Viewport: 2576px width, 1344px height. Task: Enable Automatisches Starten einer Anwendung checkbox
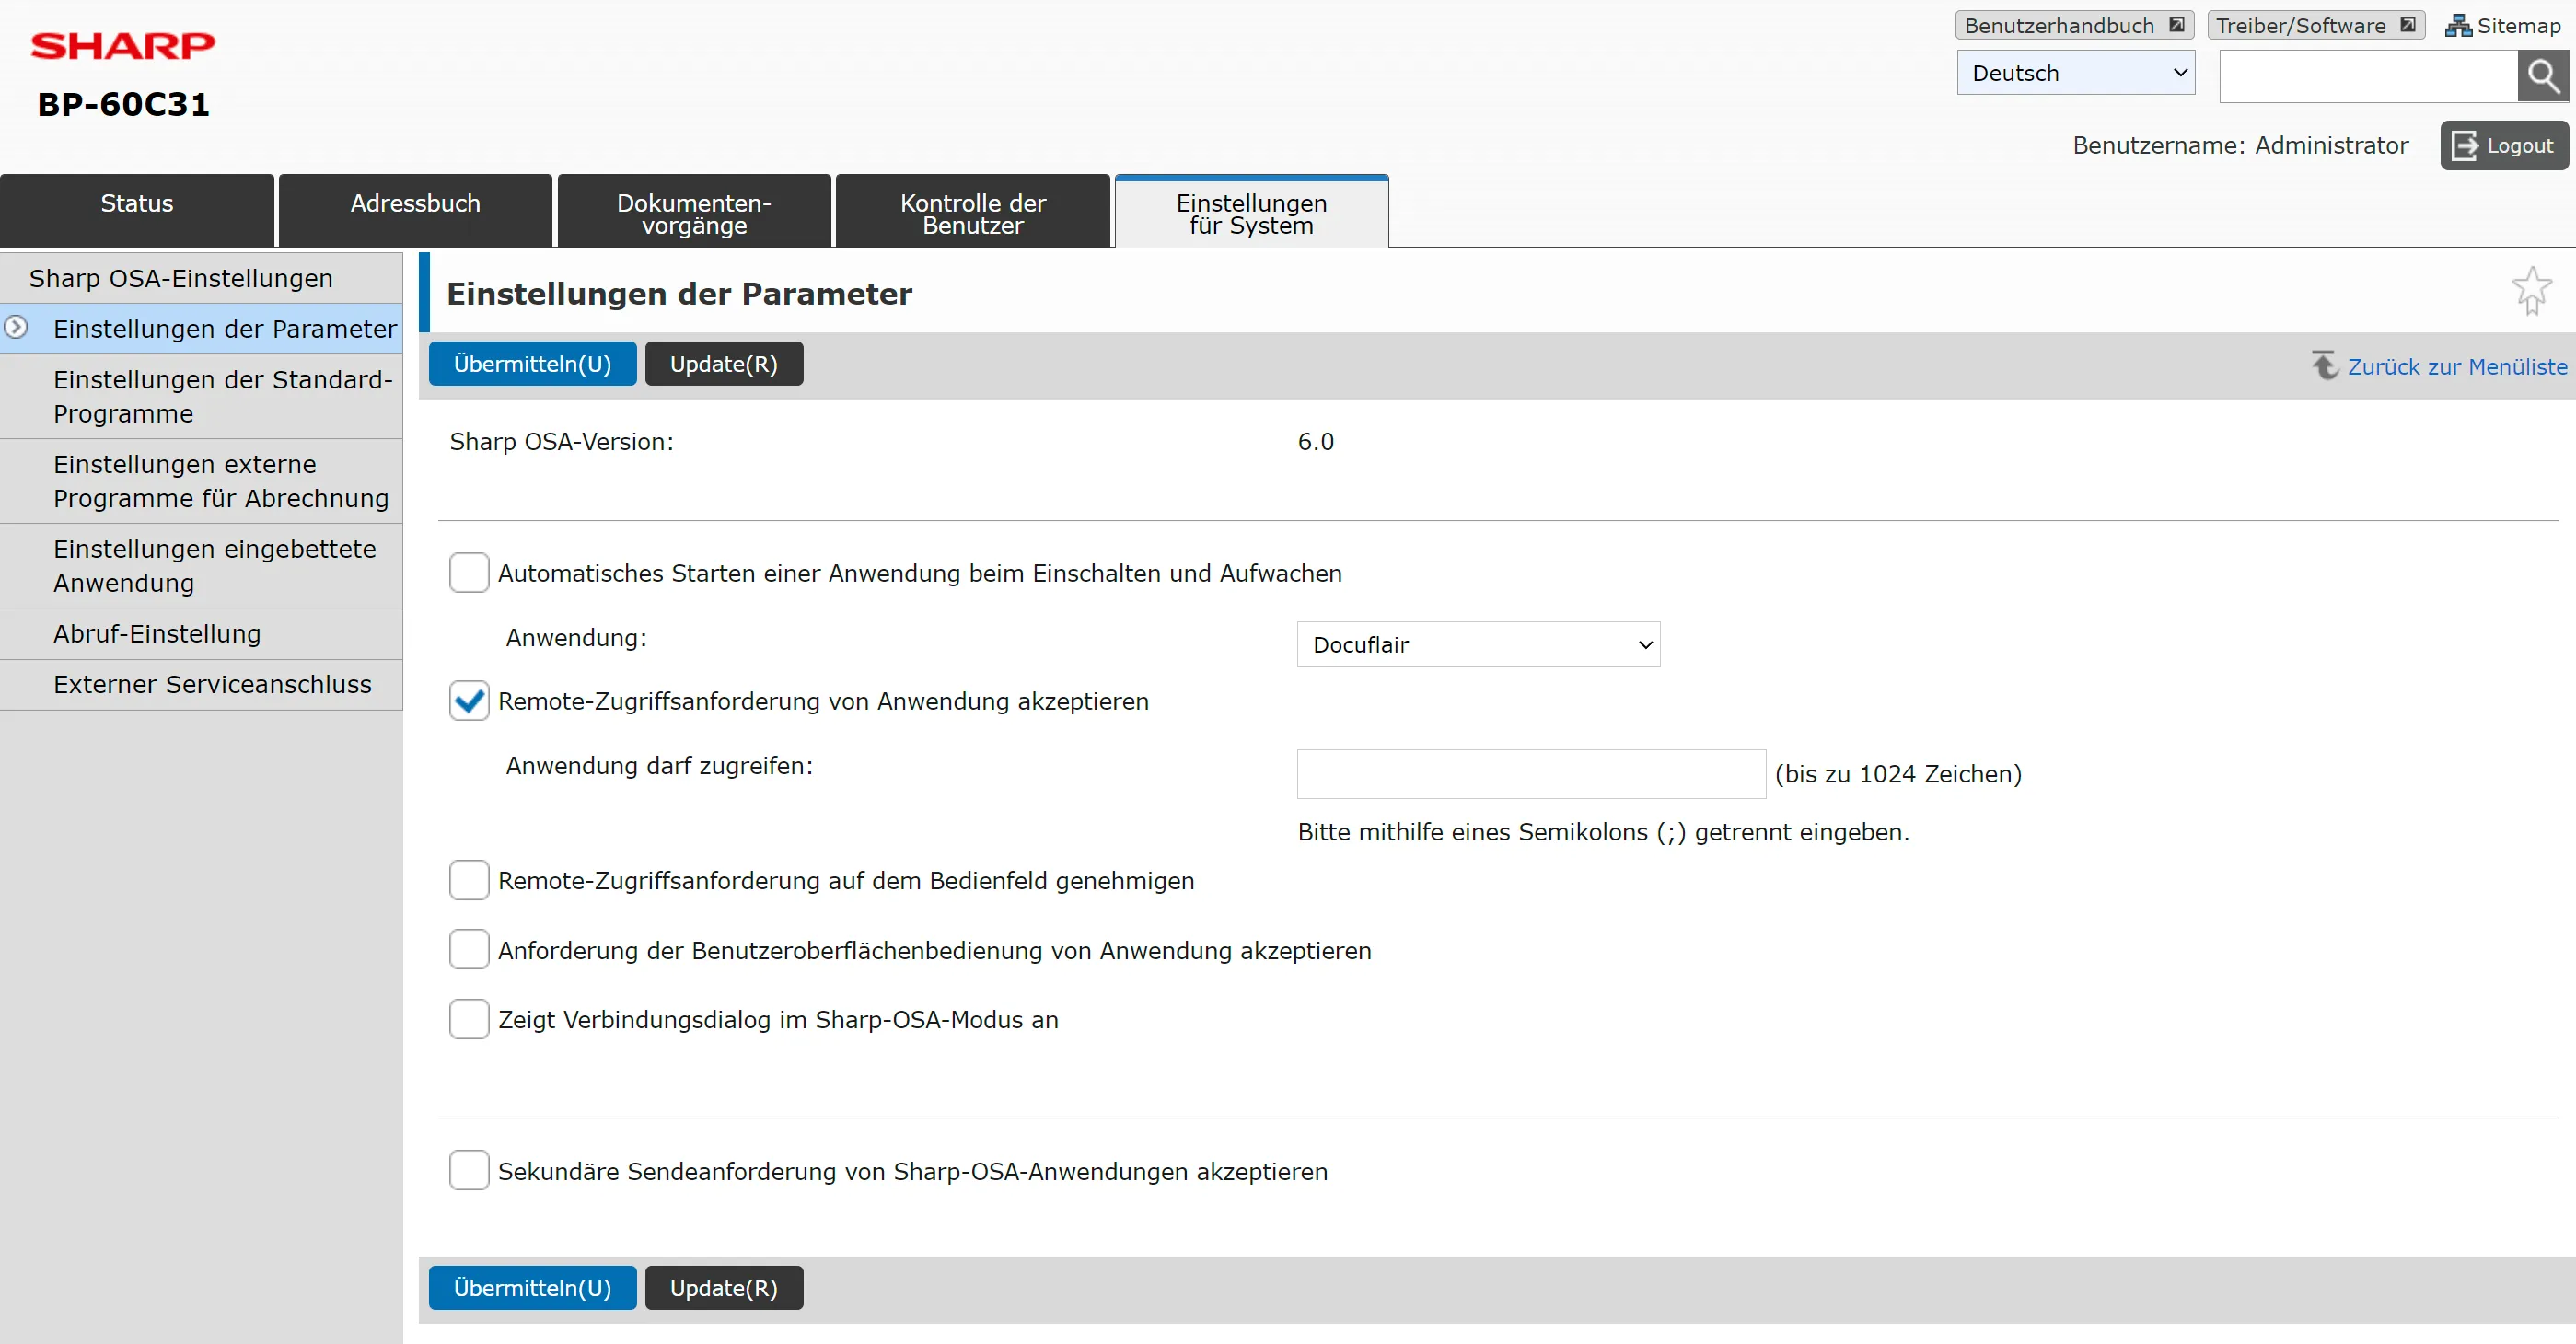(x=469, y=573)
